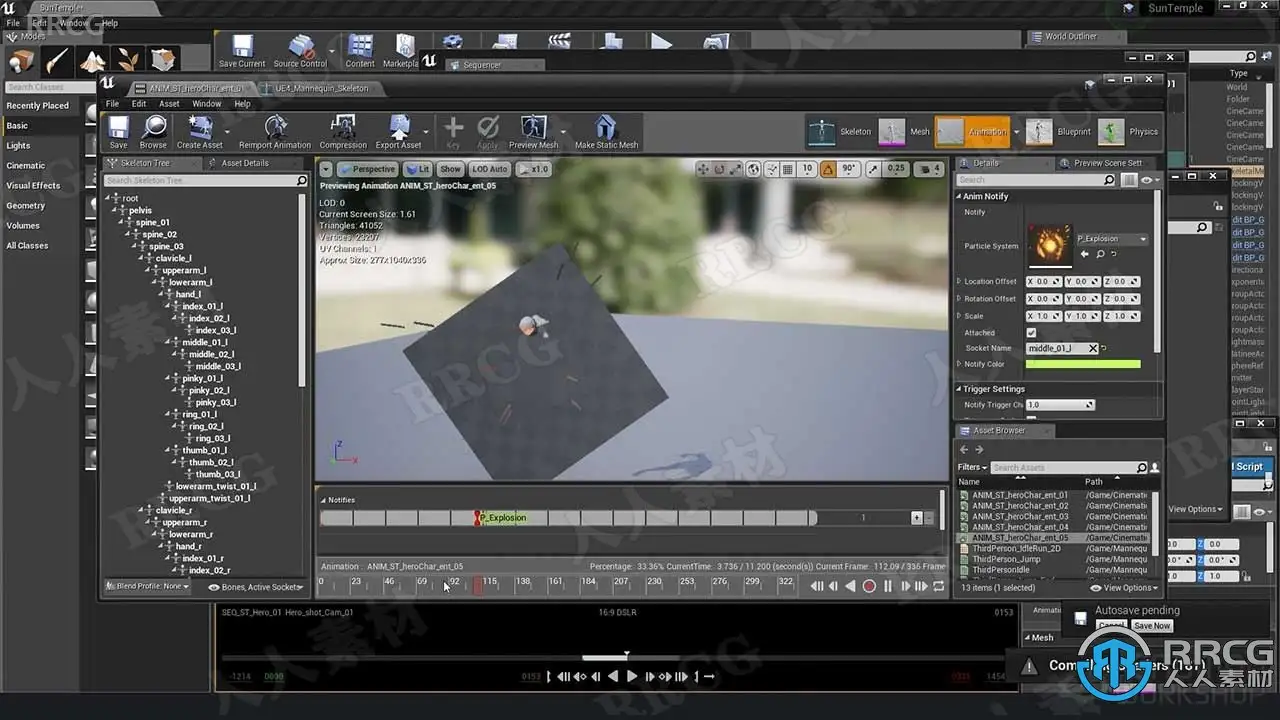Image resolution: width=1280 pixels, height=720 pixels.
Task: Click Save Now on the autosave notification
Action: pyautogui.click(x=1151, y=626)
